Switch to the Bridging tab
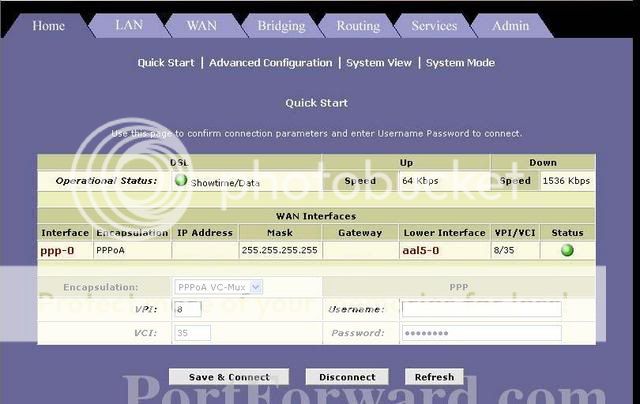 [x=281, y=26]
